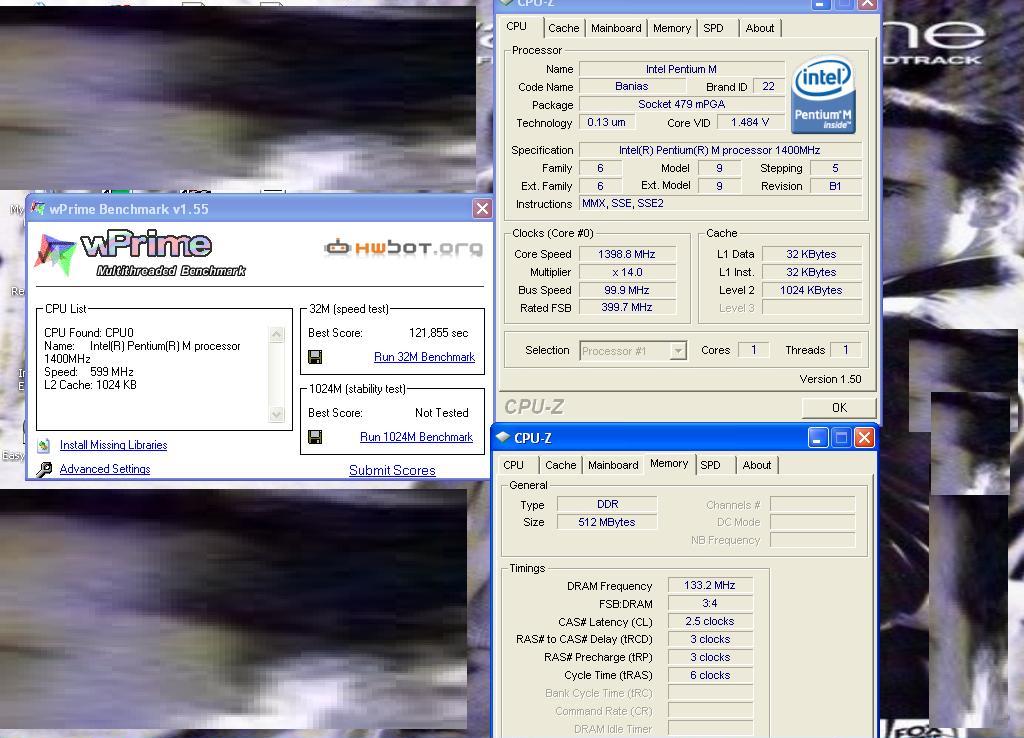Click the wPrime title bar app icon
Image resolution: width=1024 pixels, height=738 pixels.
39,209
